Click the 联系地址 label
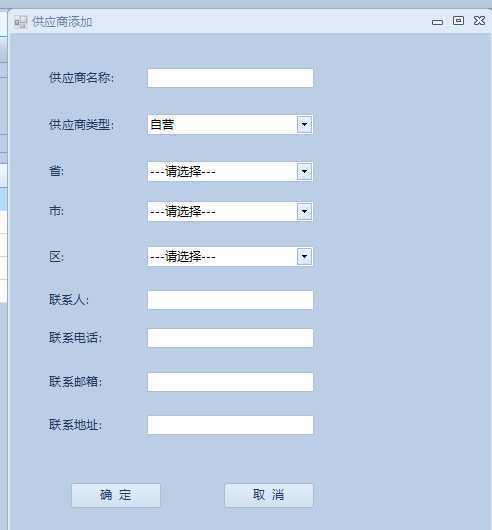492x530 pixels. [75, 425]
